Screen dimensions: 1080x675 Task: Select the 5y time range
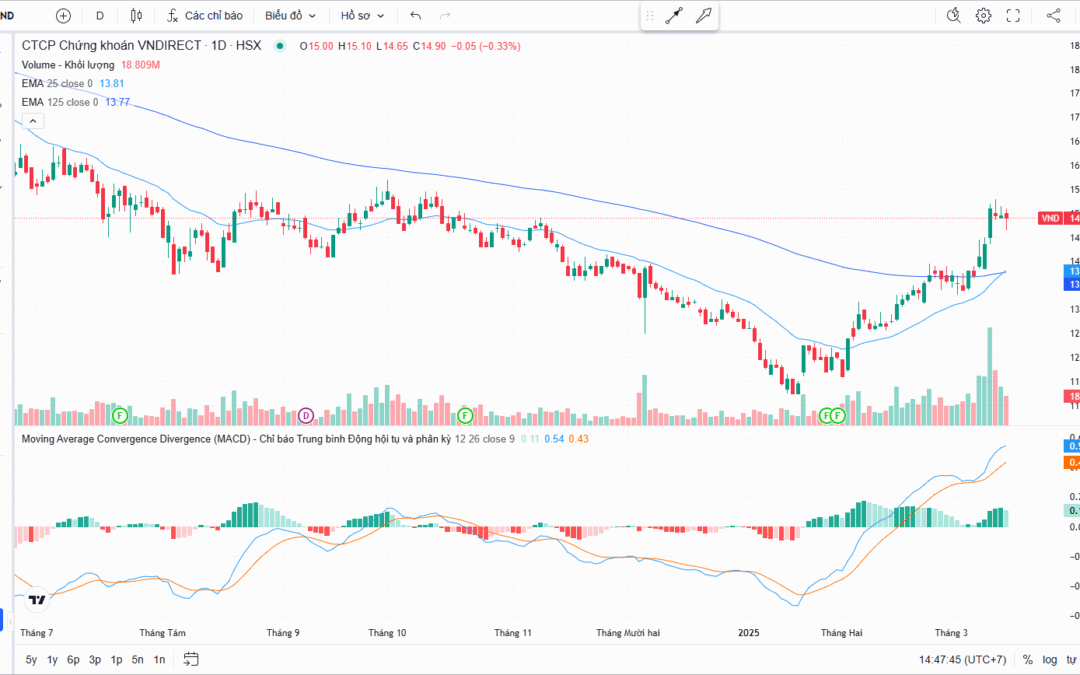(31, 659)
